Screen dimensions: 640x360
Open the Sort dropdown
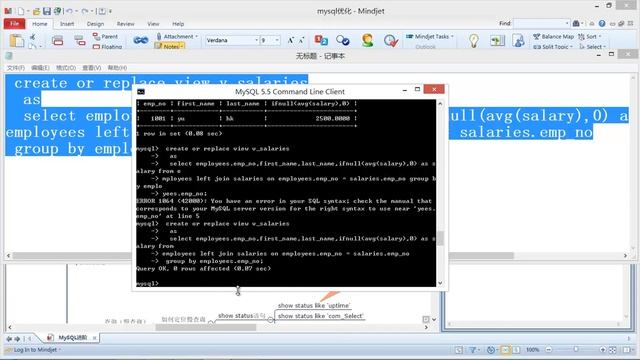coord(589,36)
